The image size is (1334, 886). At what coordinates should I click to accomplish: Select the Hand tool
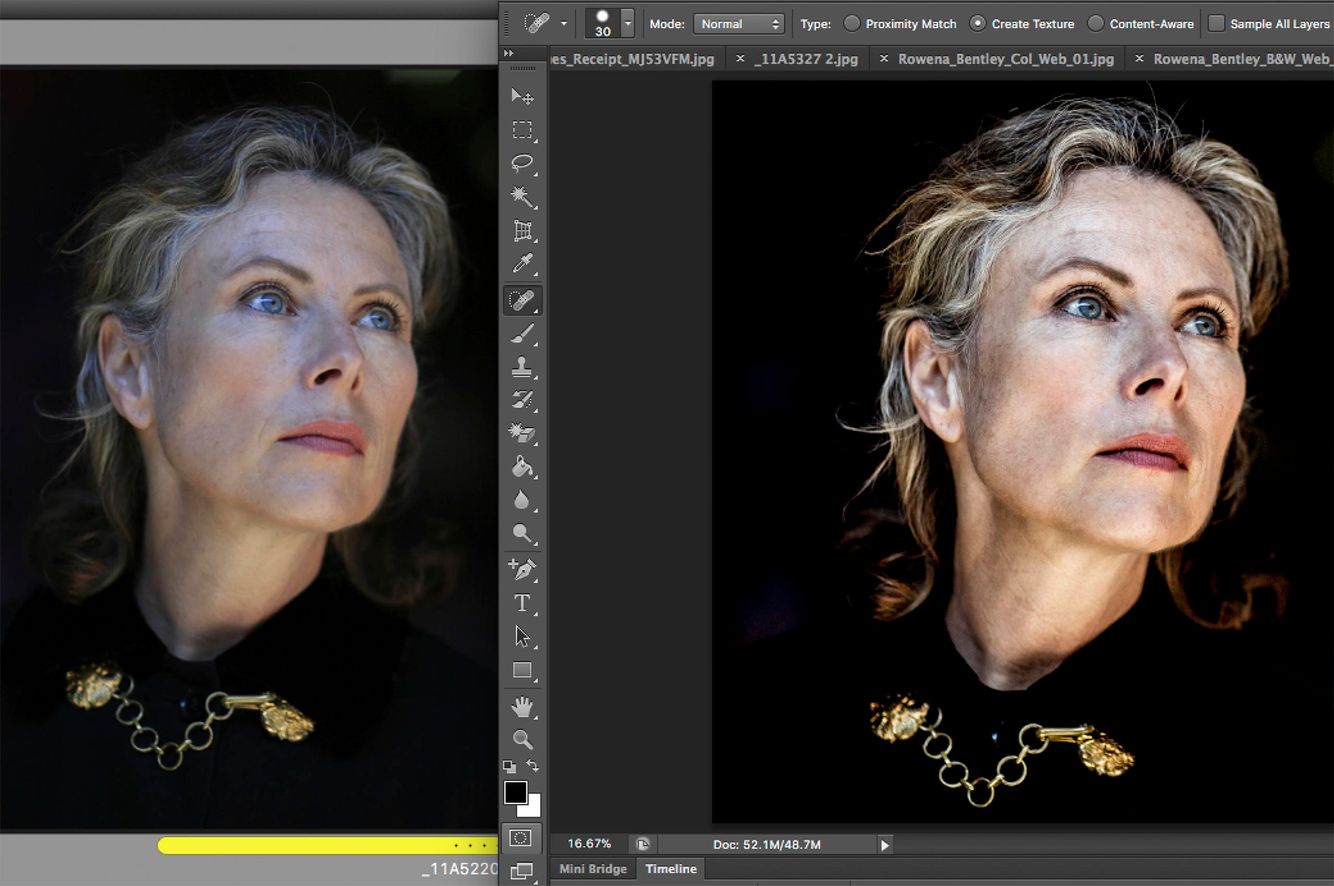522,707
